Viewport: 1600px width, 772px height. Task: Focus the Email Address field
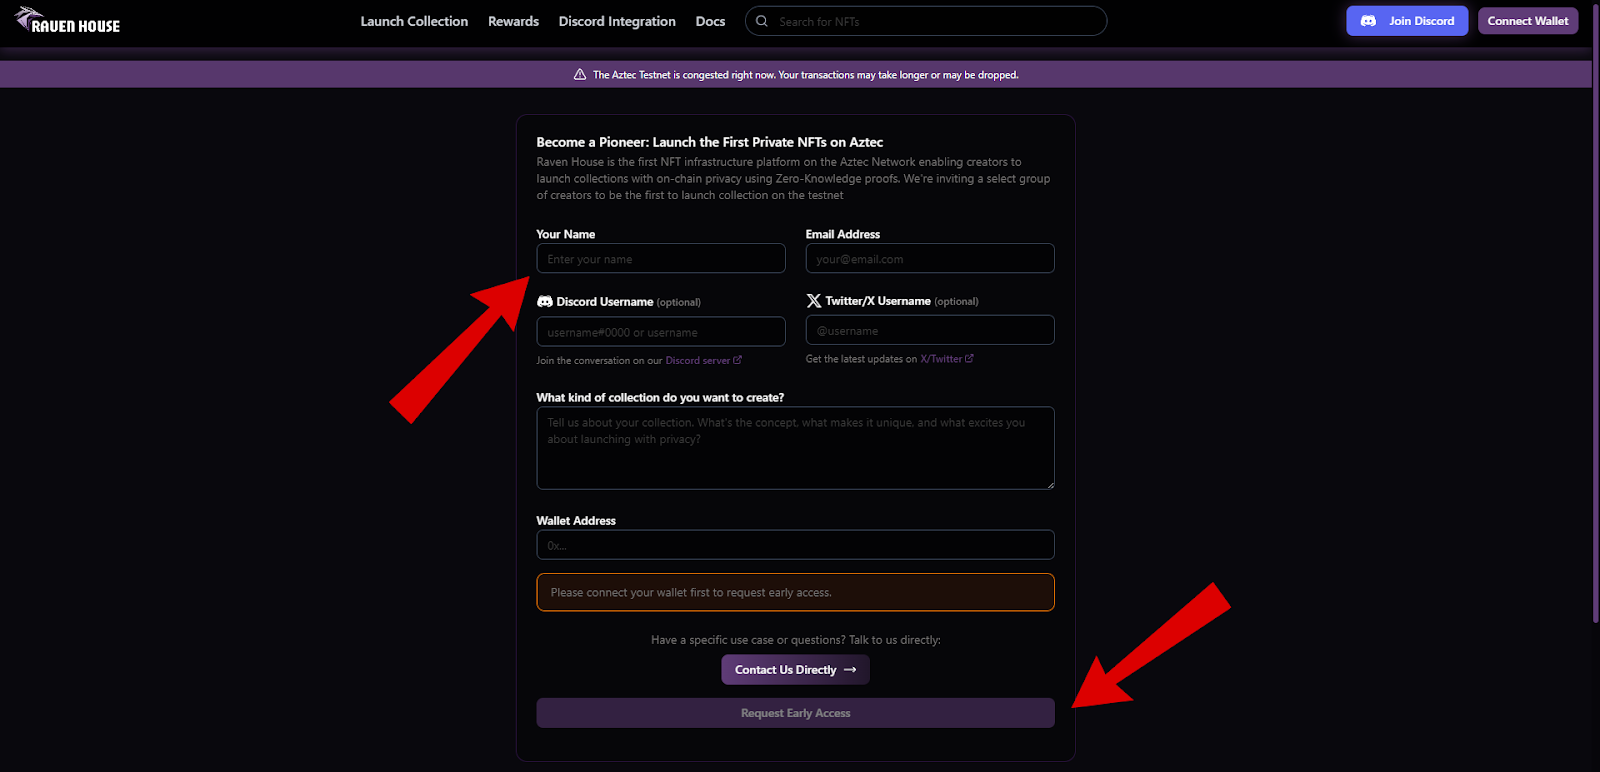click(x=930, y=259)
